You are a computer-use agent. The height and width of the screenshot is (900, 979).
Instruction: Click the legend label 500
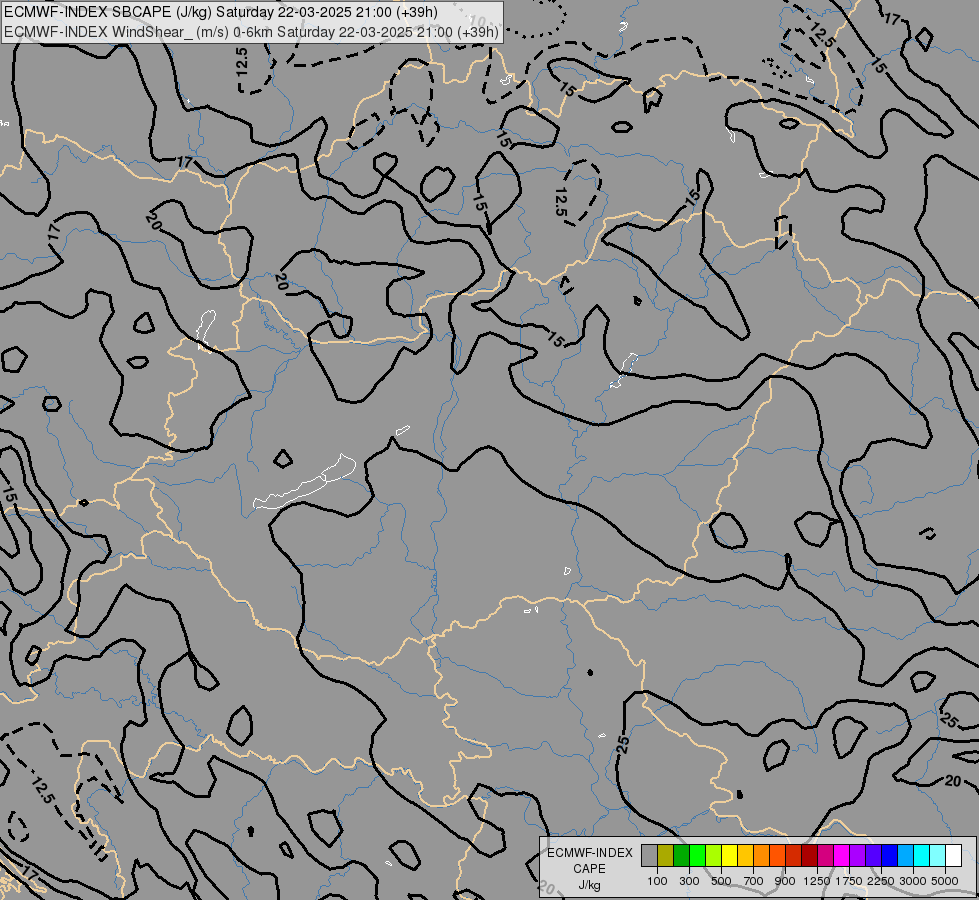[x=721, y=881]
